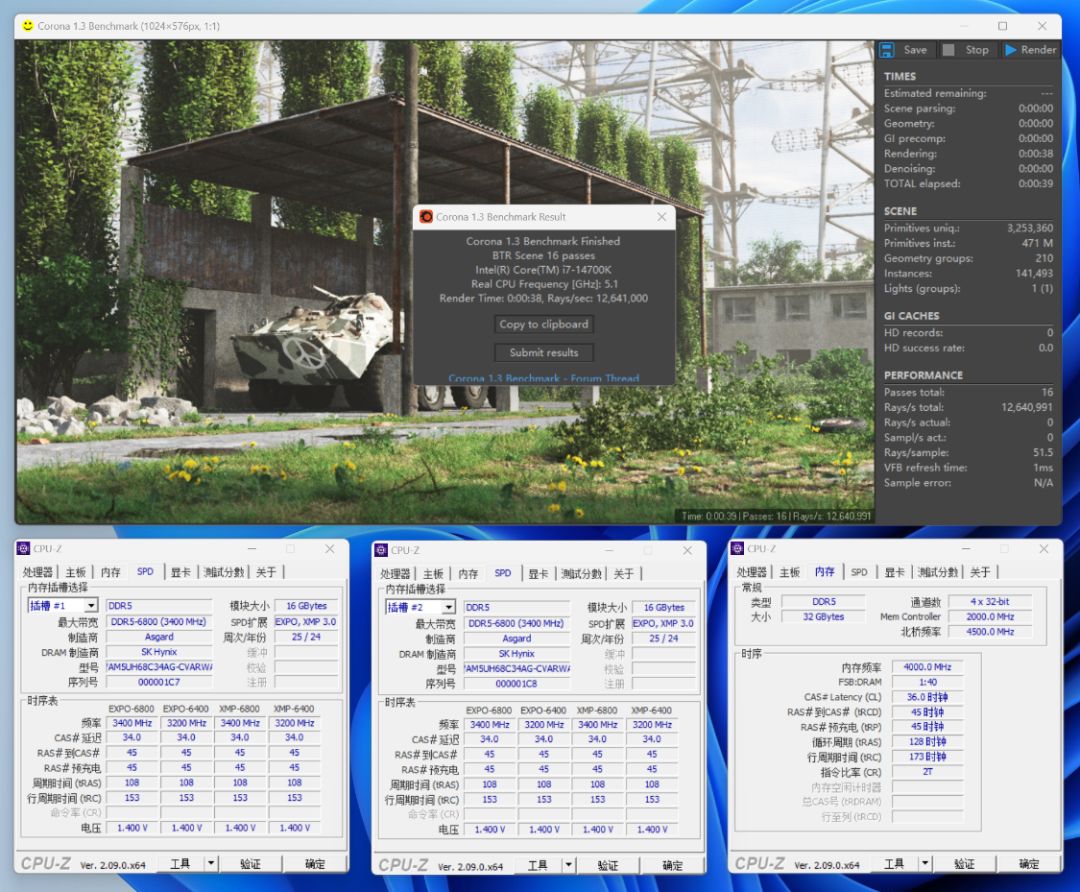The height and width of the screenshot is (892, 1080).
Task: Close the CPU-Z slot #2 window
Action: click(x=687, y=550)
